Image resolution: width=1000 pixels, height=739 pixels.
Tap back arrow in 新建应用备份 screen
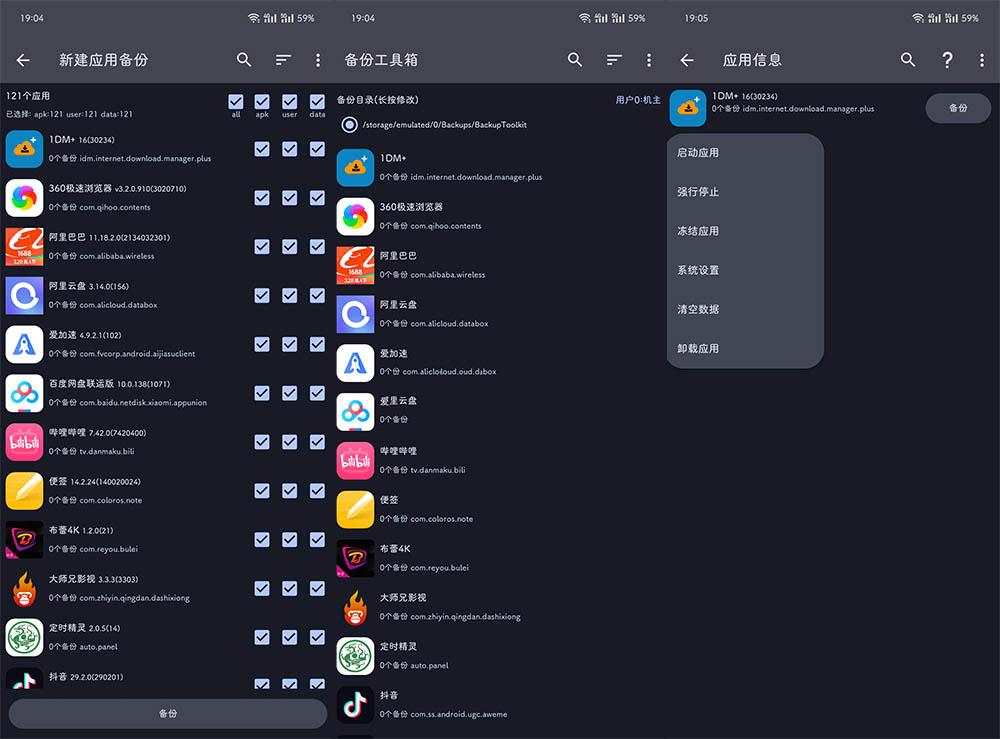(23, 60)
